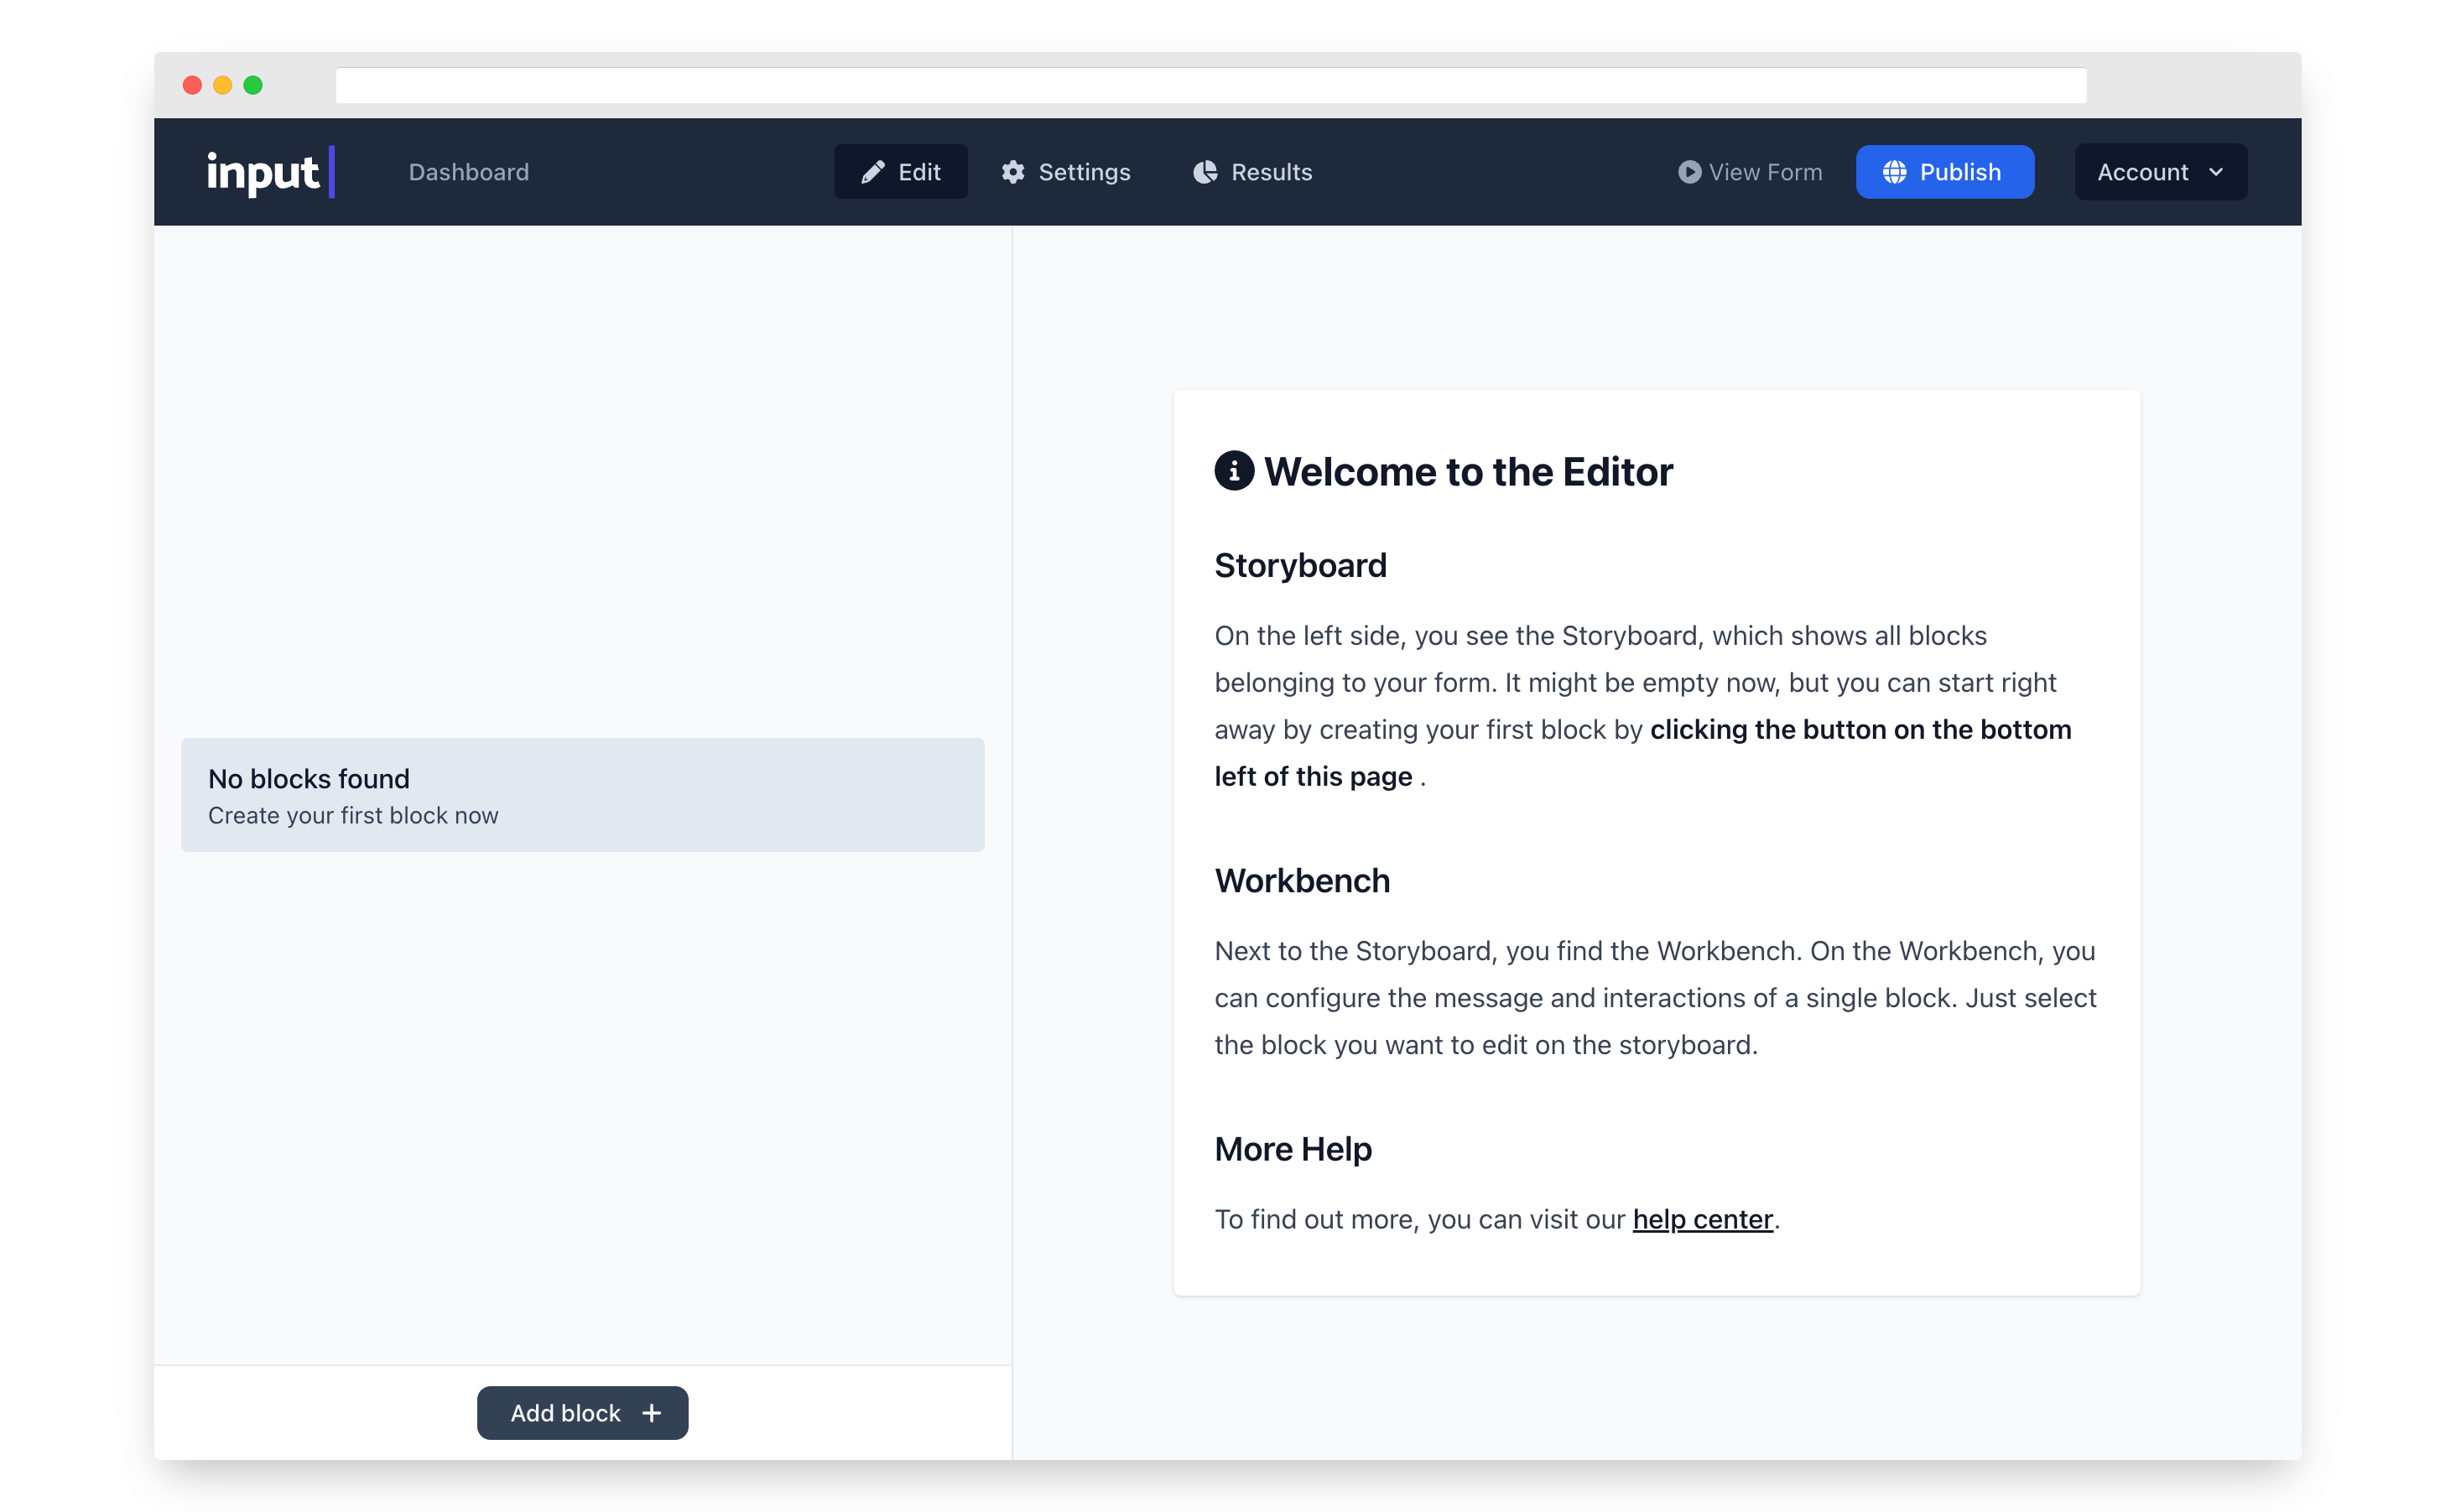Click the pencil icon on Edit
The height and width of the screenshot is (1512, 2456).
click(x=872, y=172)
